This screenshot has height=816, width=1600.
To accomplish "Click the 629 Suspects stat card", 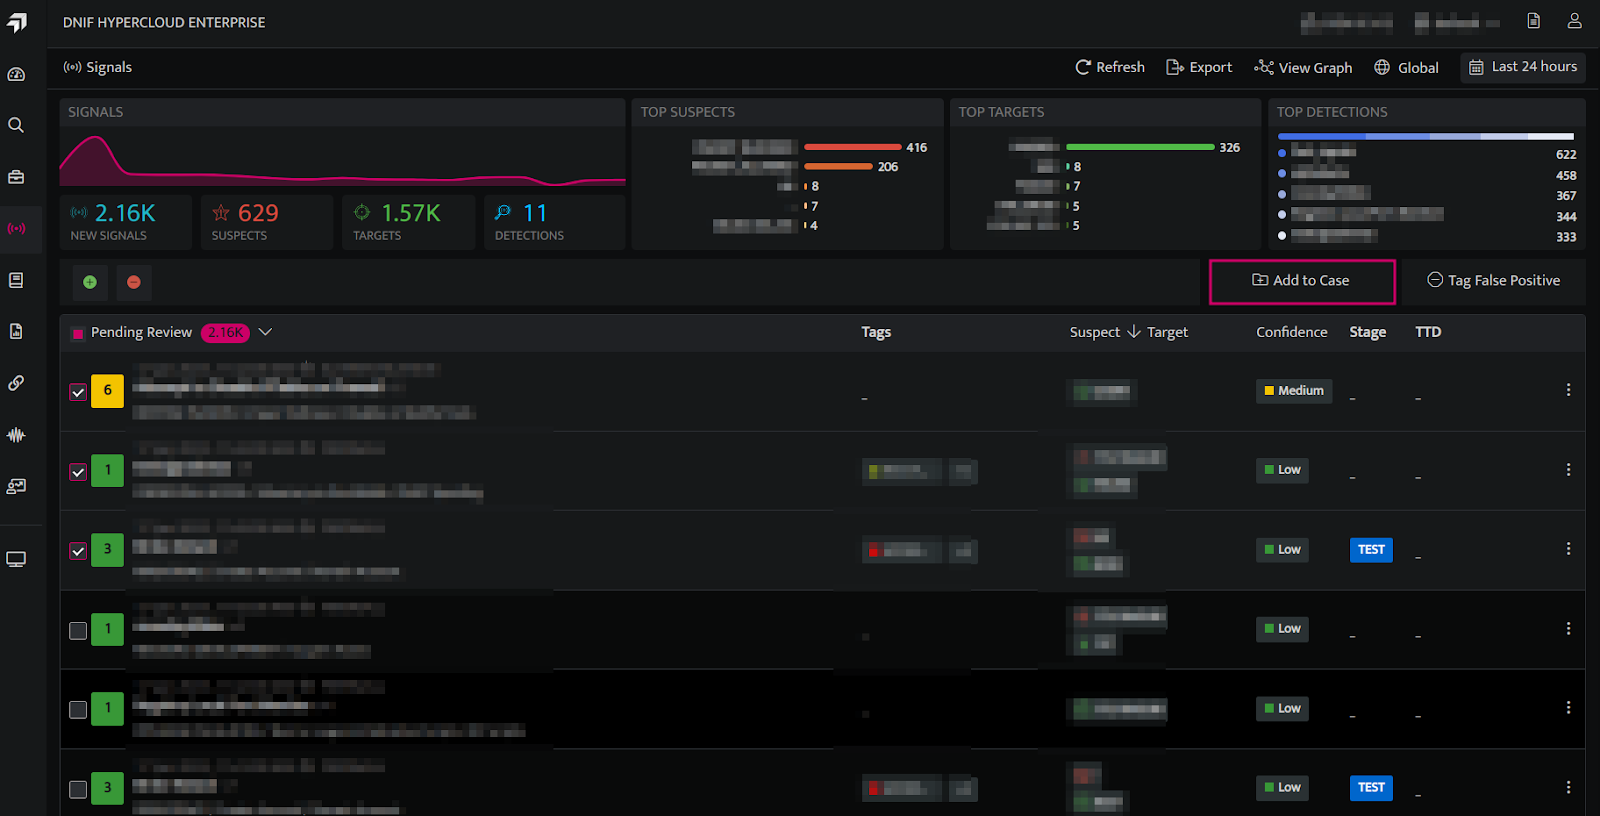I will click(267, 222).
